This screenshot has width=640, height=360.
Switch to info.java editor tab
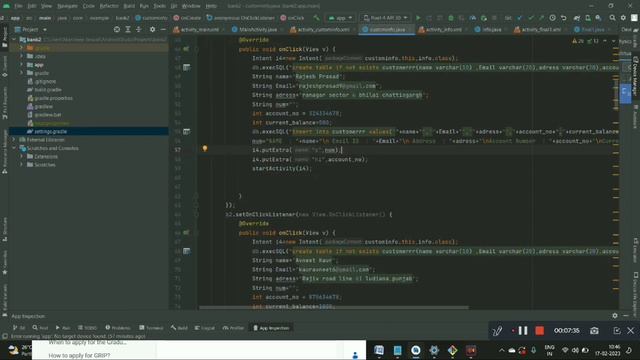pyautogui.click(x=491, y=29)
